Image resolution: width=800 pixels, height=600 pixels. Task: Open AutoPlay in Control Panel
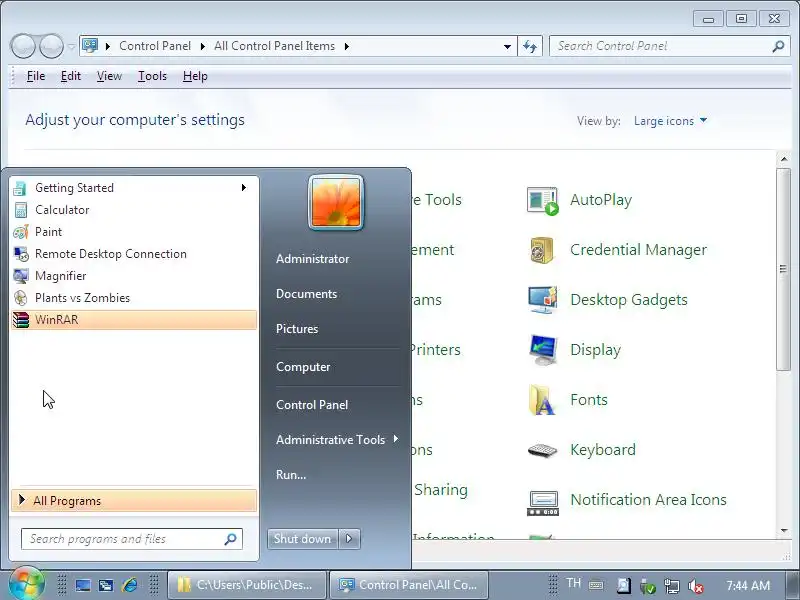(x=580, y=200)
